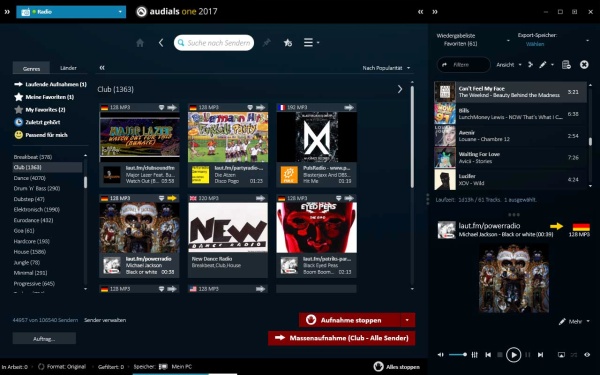Viewport: 600px width, 375px height.
Task: Show 'Zuletzt gehört' stations
Action: tap(37, 122)
